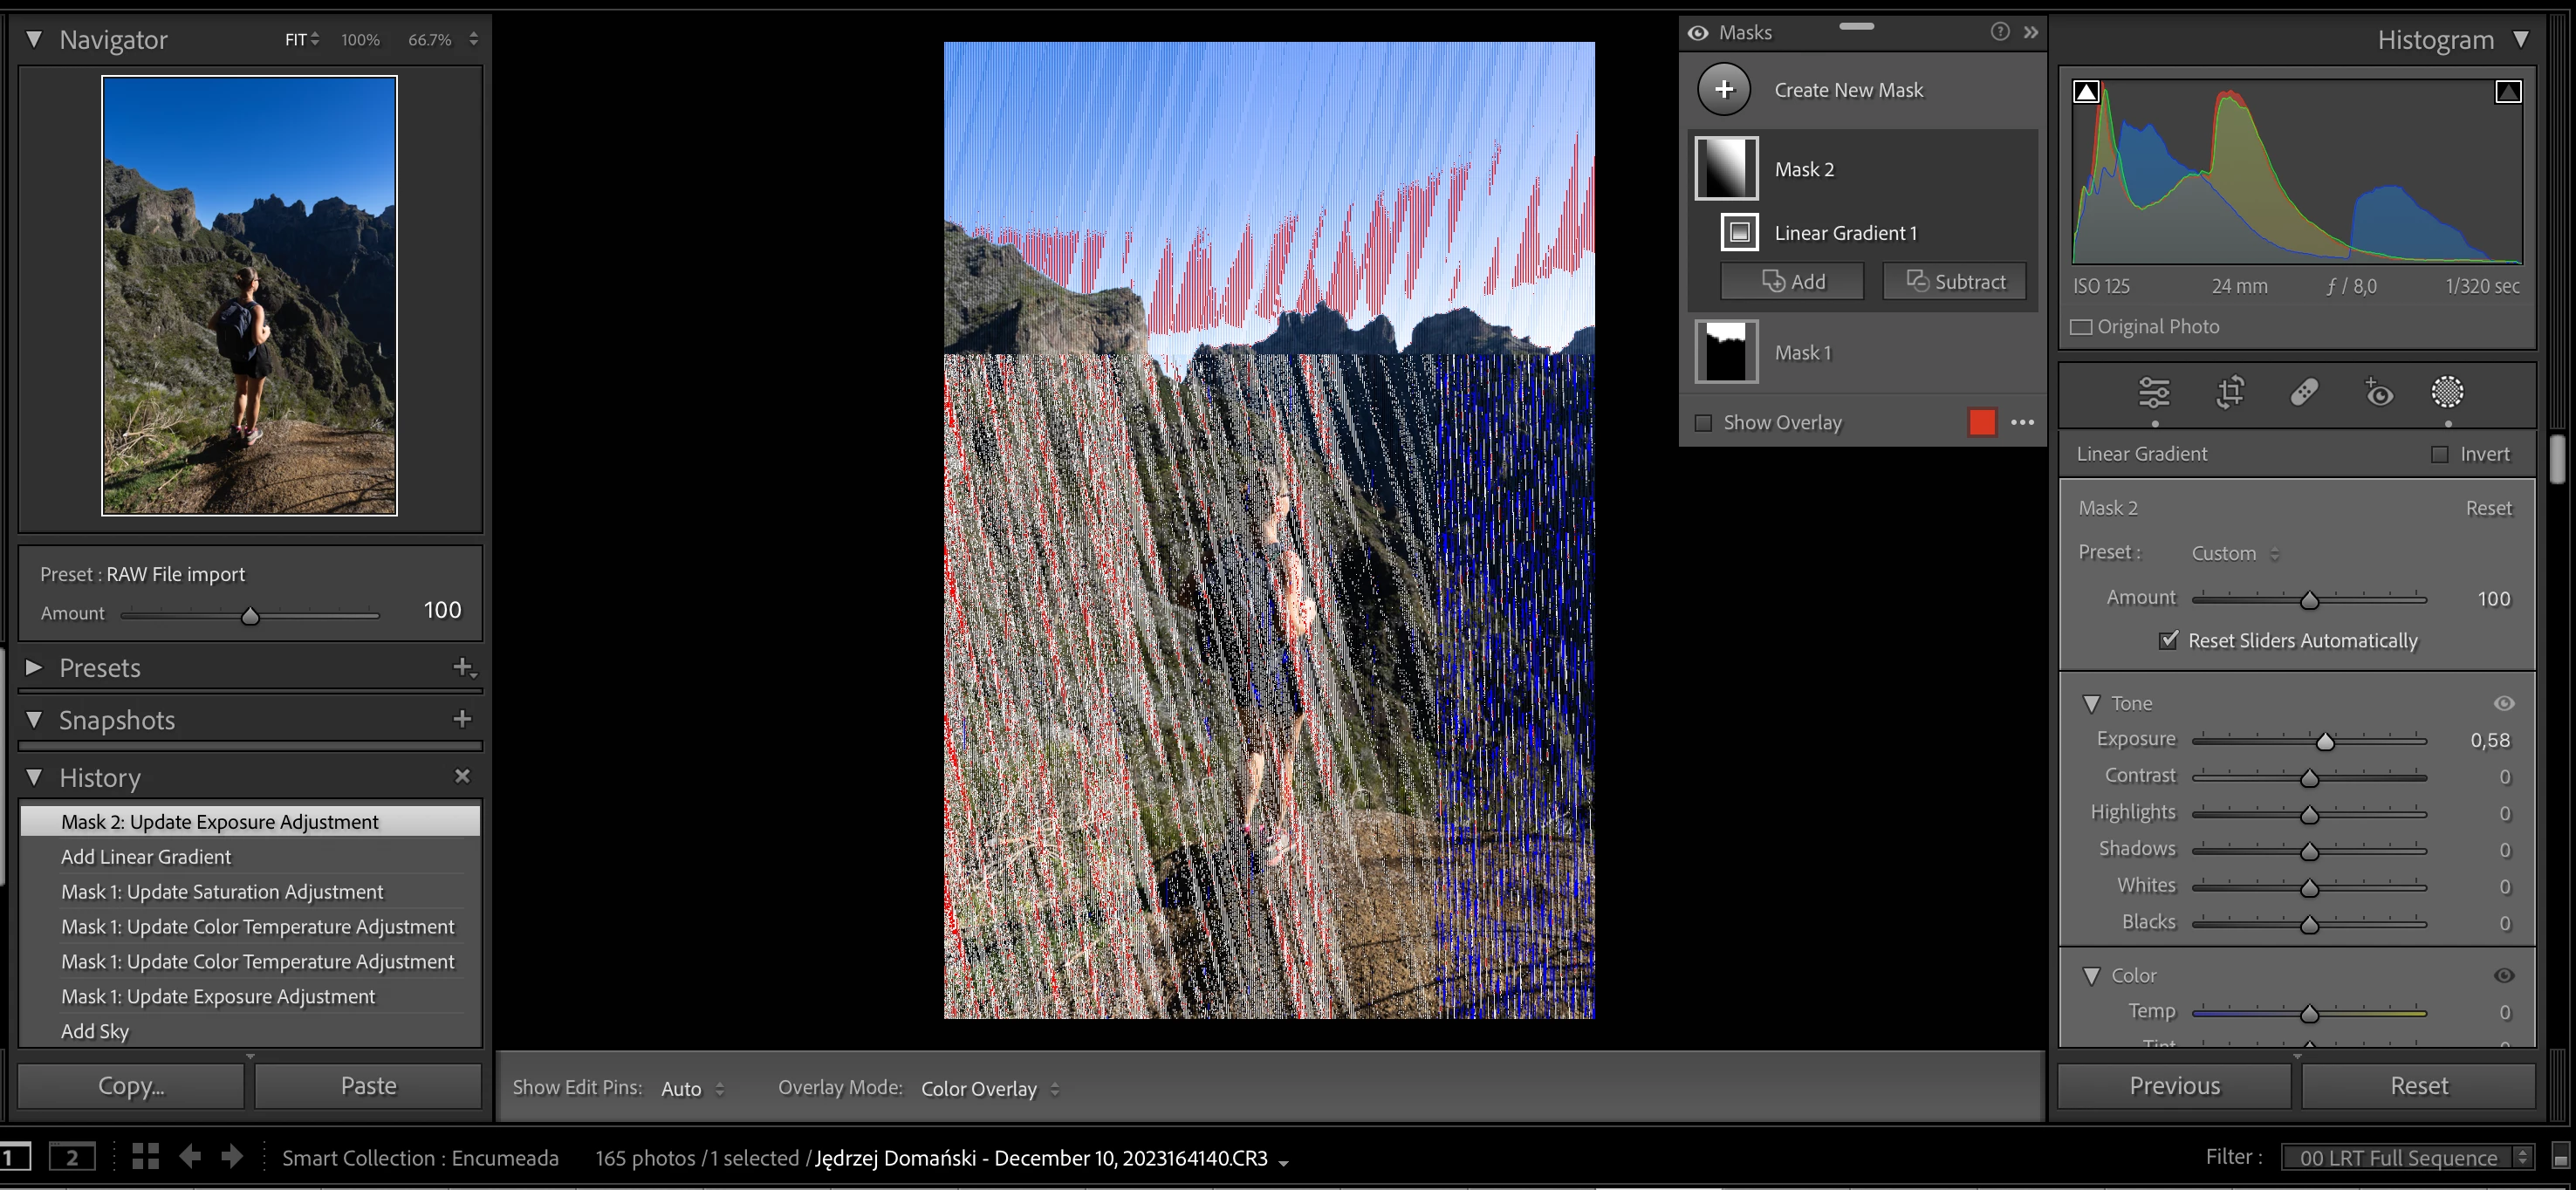Viewport: 2576px width, 1190px height.
Task: Click the Subtract mask button
Action: 1955,282
